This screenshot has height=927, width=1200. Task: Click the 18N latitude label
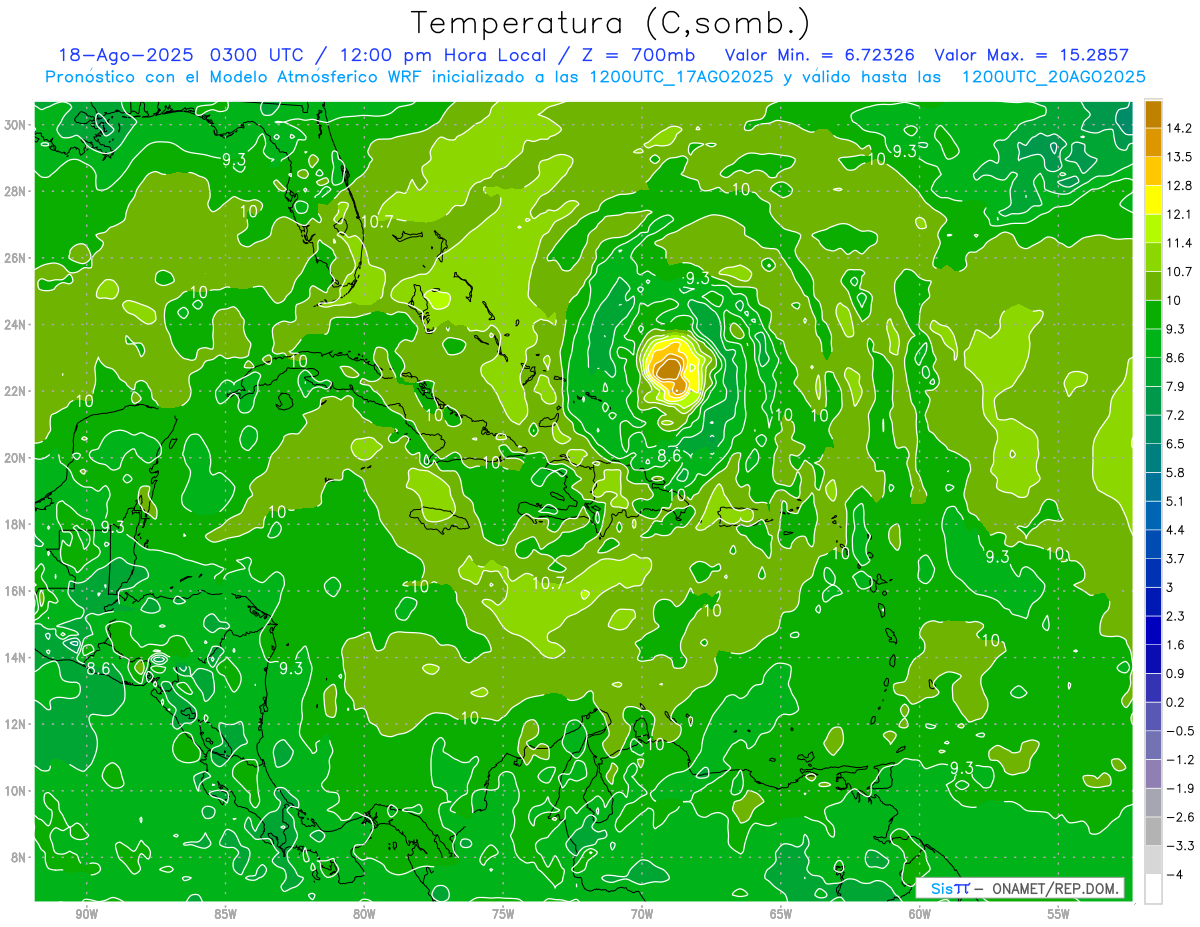tap(15, 524)
